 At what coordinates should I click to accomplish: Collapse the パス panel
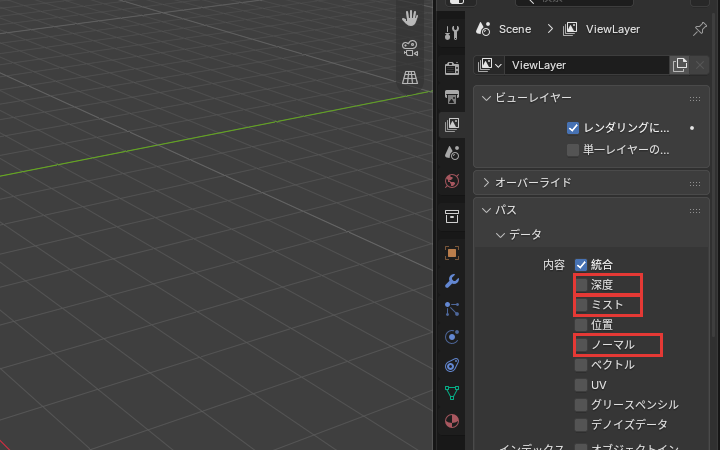486,210
